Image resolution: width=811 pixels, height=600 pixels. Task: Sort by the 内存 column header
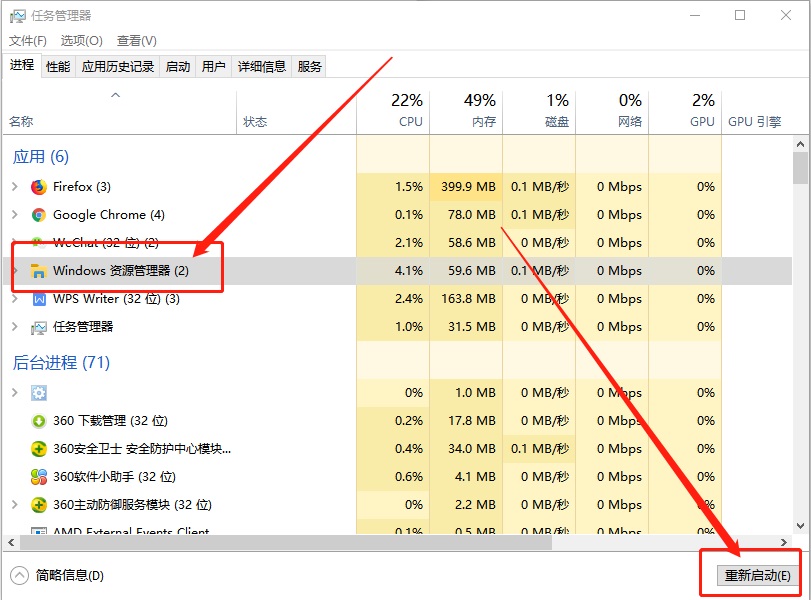[x=466, y=112]
